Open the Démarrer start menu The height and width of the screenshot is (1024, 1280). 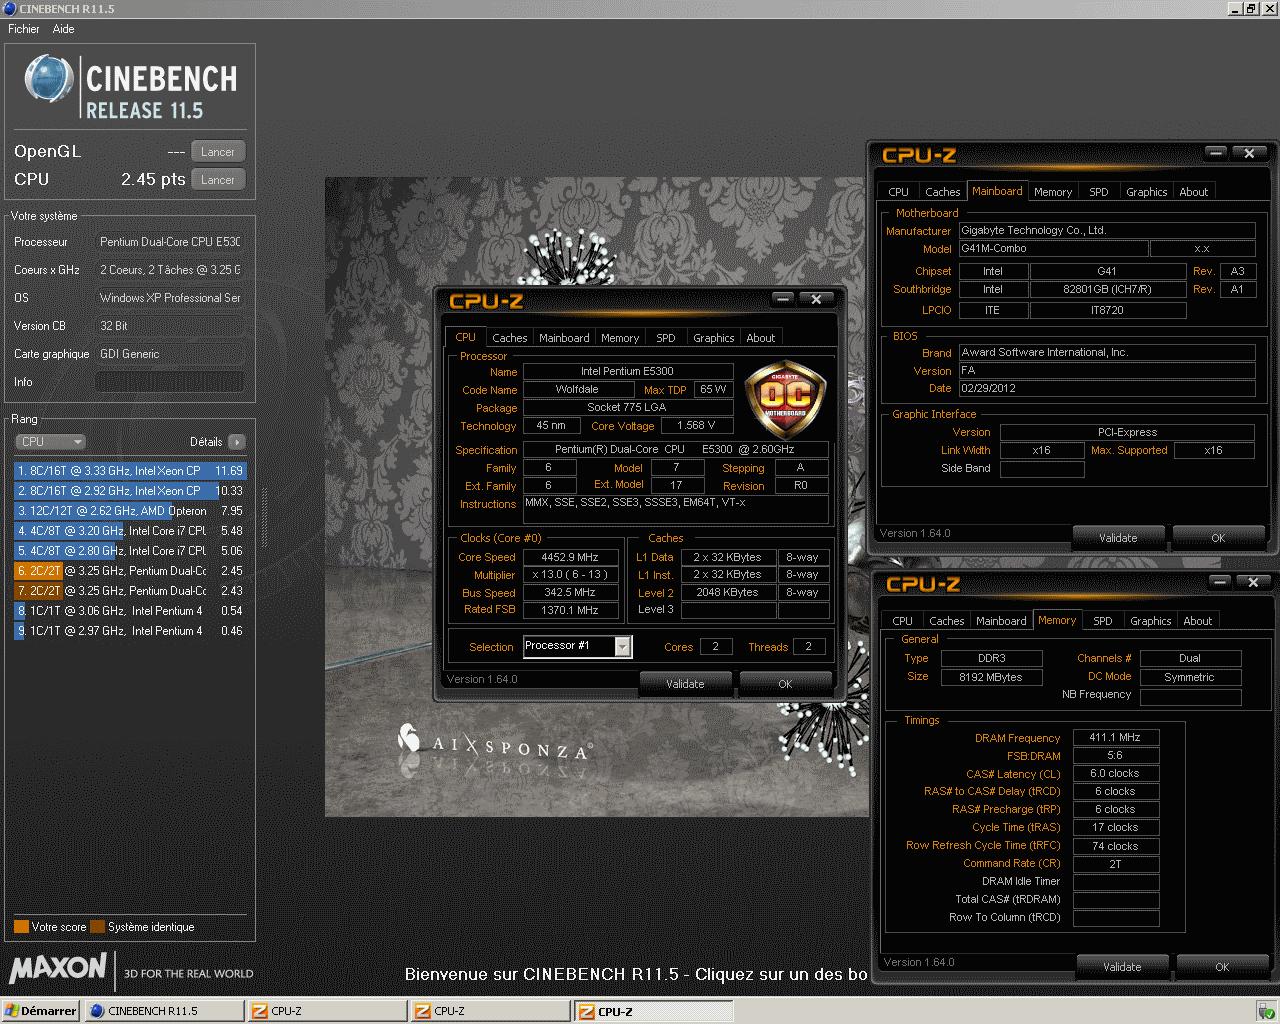41,1011
